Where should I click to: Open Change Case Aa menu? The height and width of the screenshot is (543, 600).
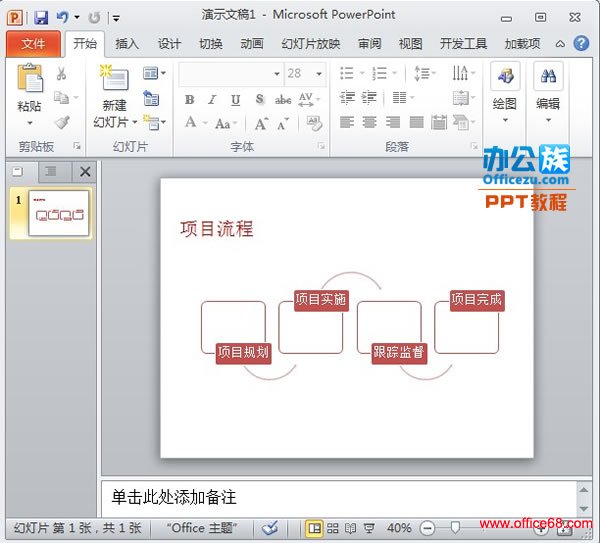[226, 123]
